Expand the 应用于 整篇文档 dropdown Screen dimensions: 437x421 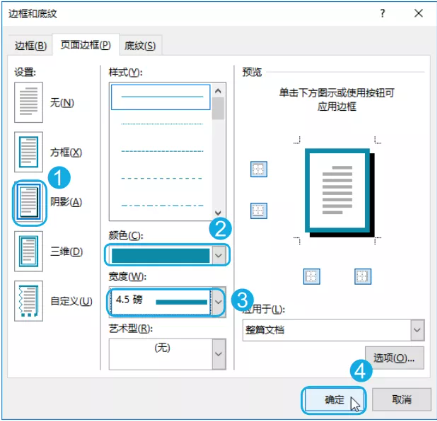pos(417,330)
